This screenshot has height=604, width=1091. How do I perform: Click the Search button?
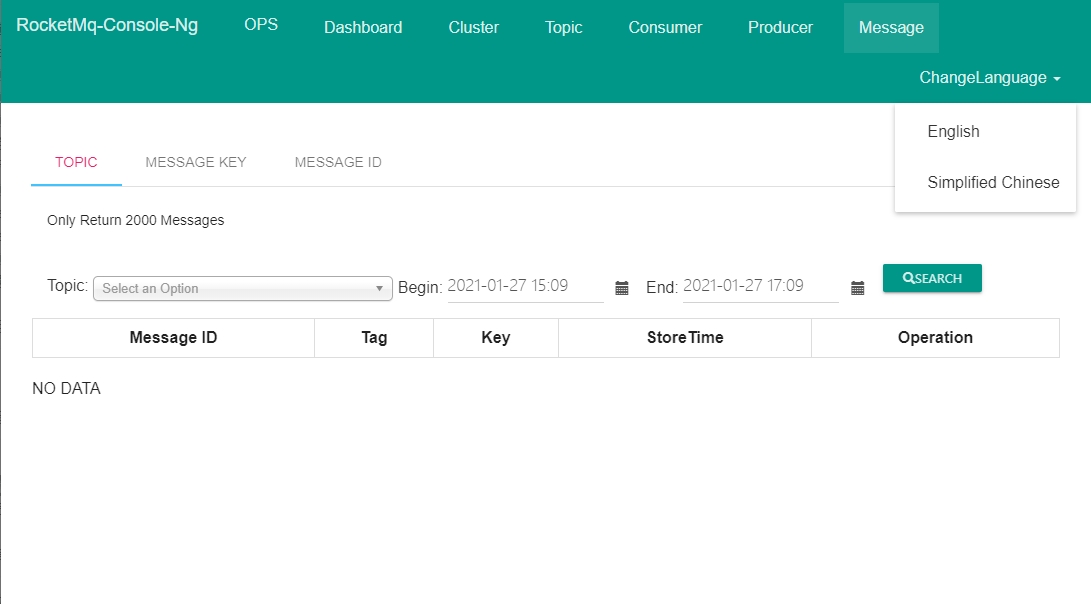pos(932,278)
